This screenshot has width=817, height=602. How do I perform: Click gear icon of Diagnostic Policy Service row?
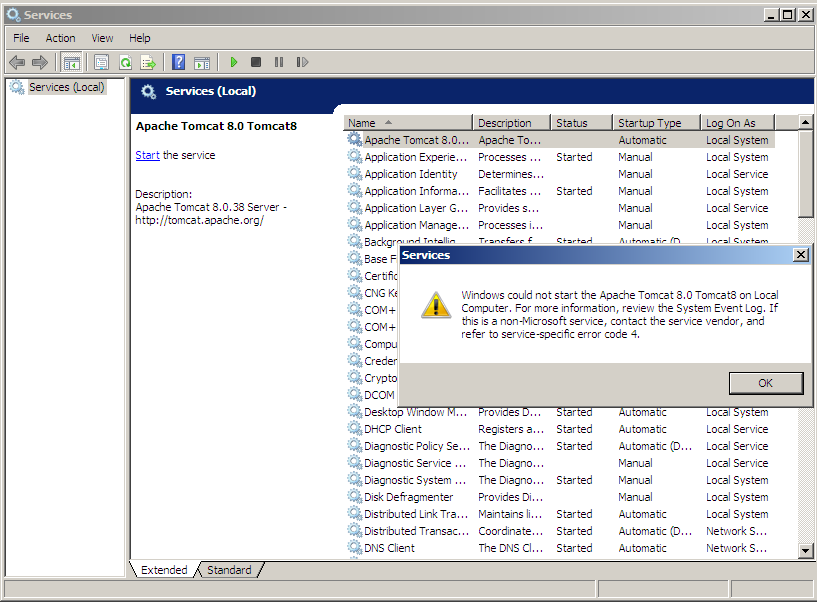[x=355, y=446]
